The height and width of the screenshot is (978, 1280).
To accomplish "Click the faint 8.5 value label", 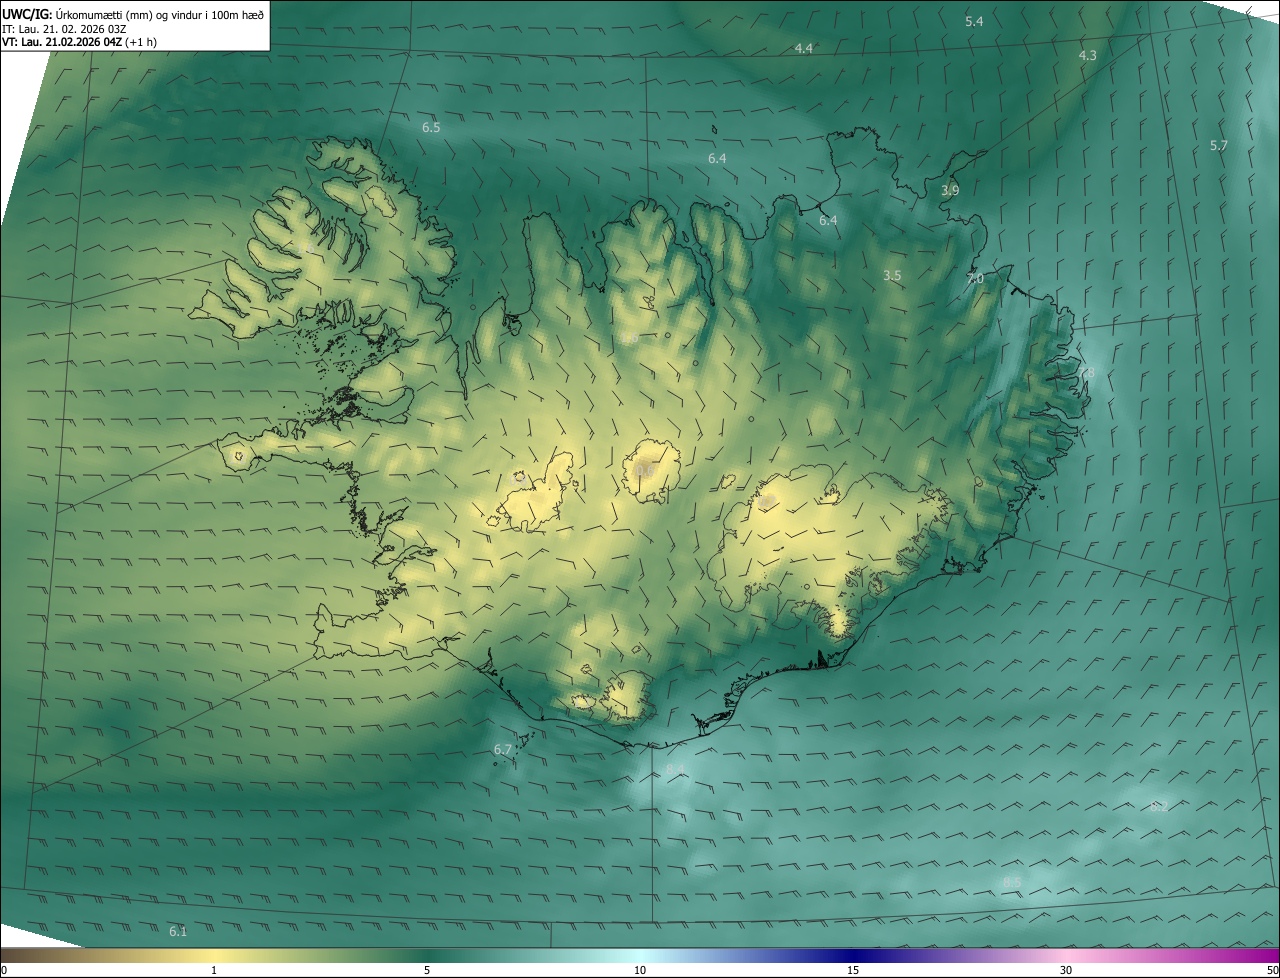I will click(x=1012, y=882).
